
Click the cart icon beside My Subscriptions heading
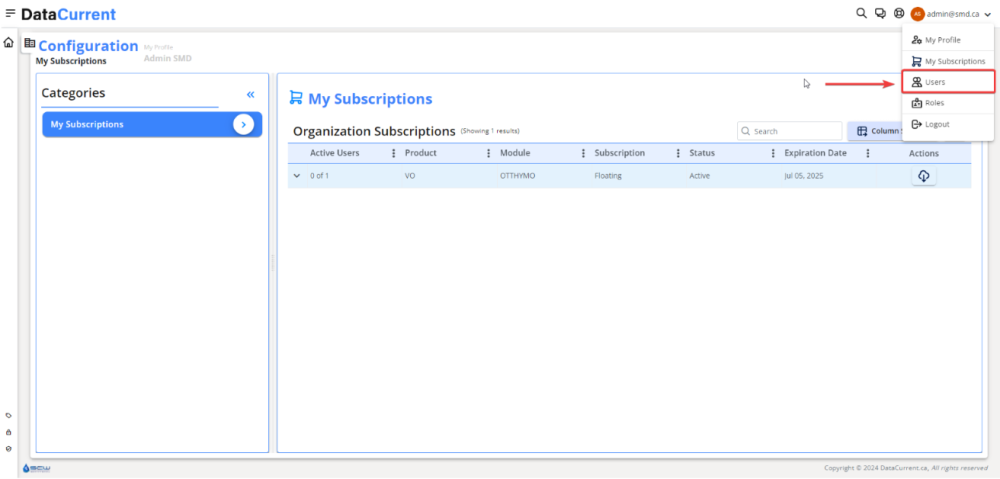coord(295,98)
